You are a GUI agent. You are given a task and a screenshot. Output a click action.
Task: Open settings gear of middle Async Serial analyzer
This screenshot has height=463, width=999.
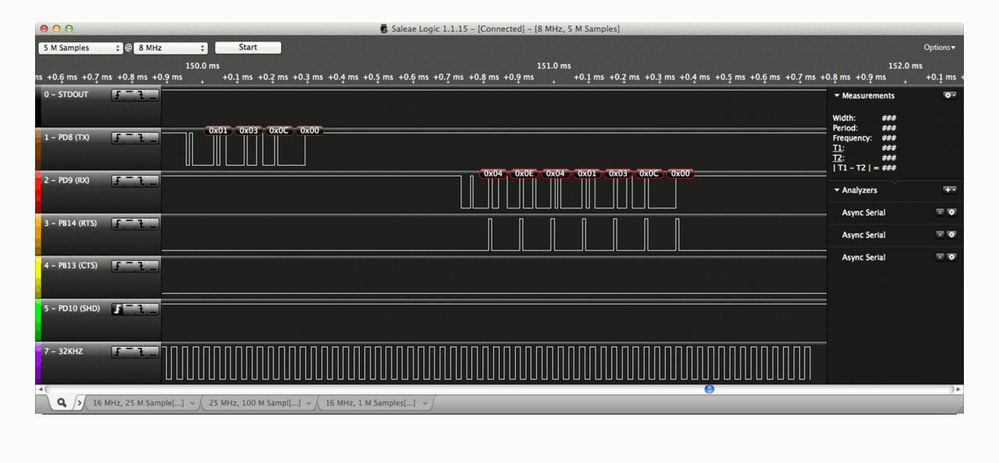tap(951, 234)
